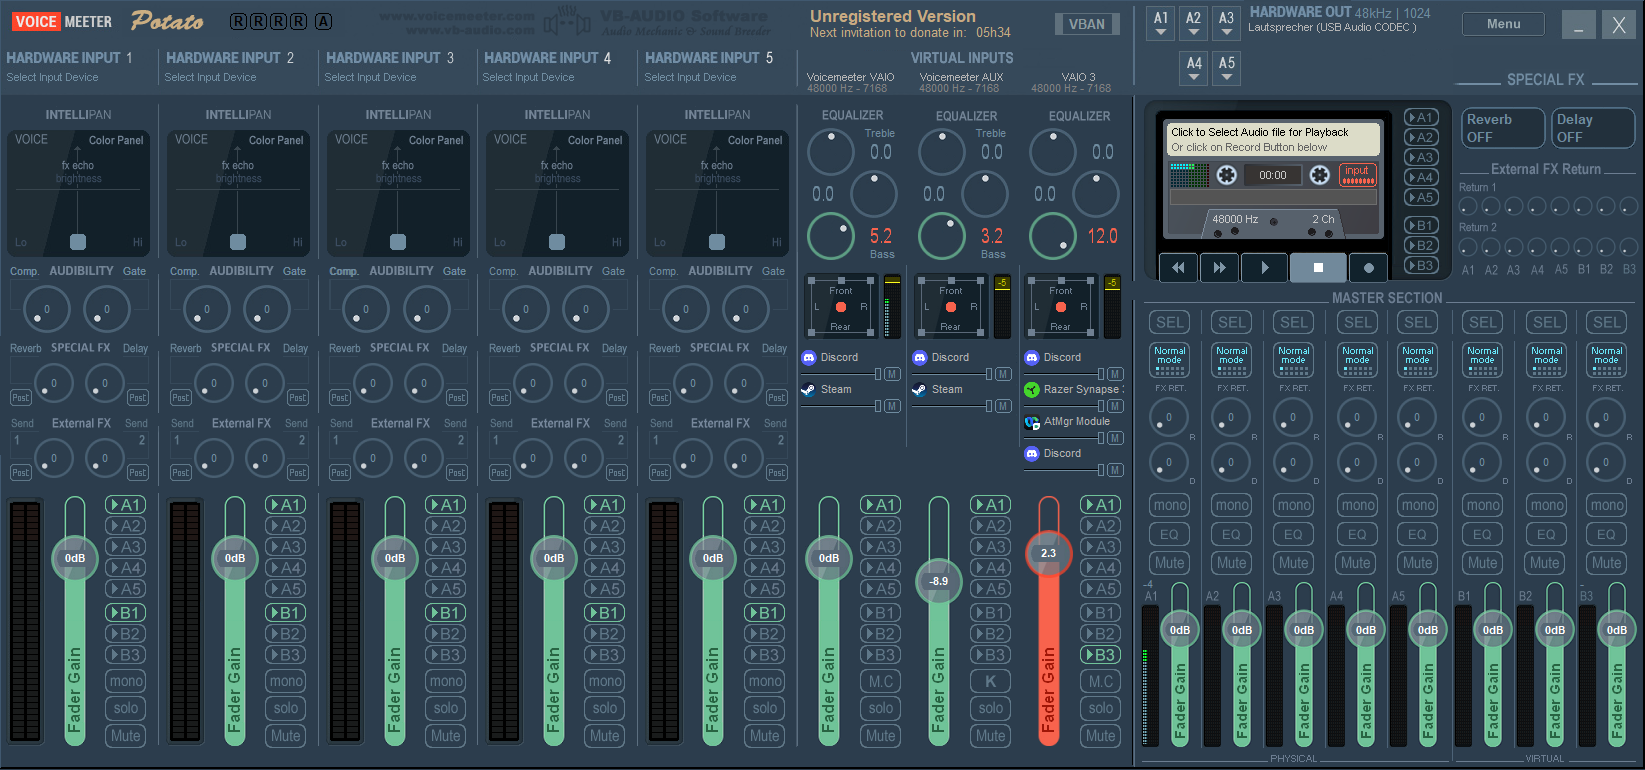The image size is (1645, 770).
Task: Click the cassette Record button
Action: tap(1368, 268)
